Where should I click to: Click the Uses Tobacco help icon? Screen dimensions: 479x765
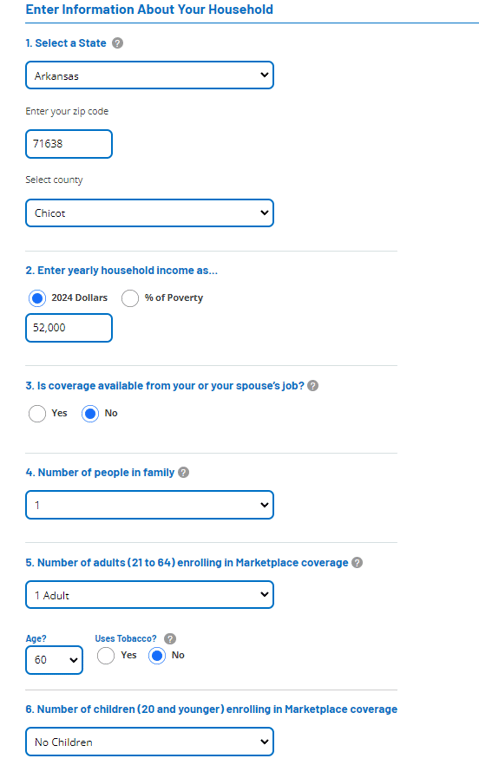(170, 639)
